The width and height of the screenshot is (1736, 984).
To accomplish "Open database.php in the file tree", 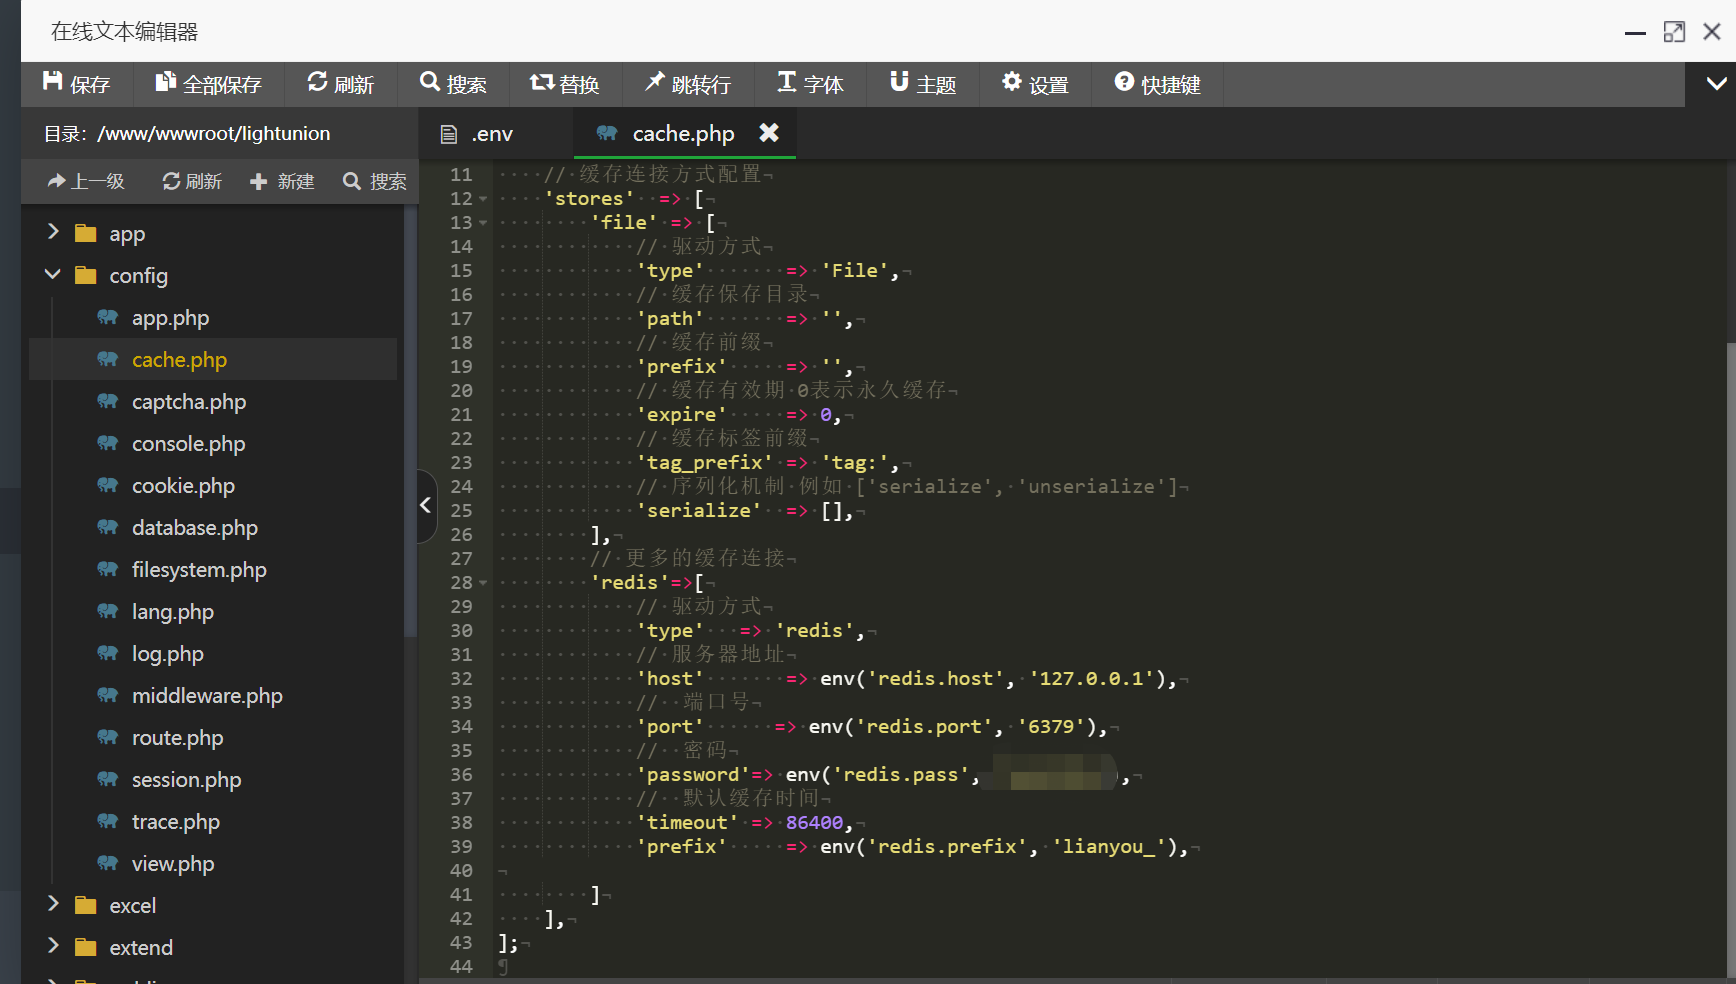I will tap(194, 528).
